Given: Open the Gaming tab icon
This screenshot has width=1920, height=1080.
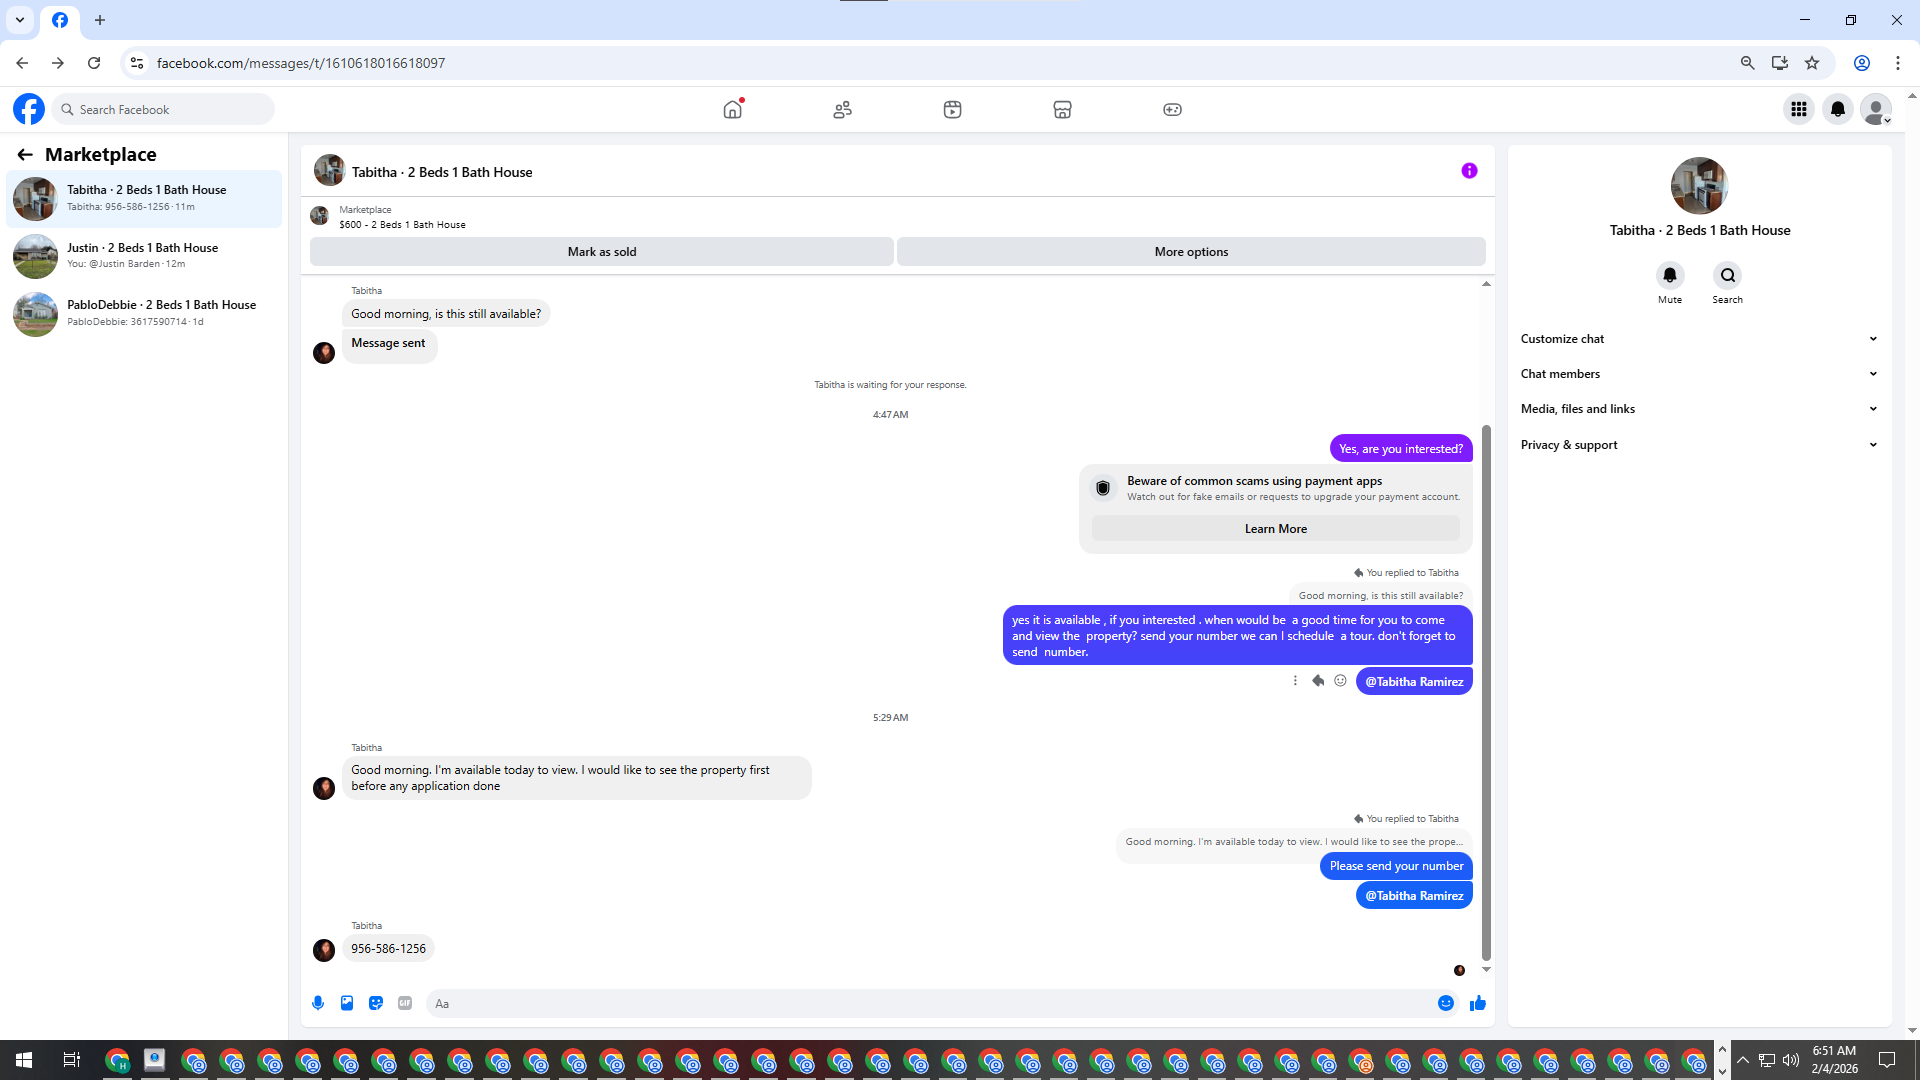Looking at the screenshot, I should [x=1172, y=109].
